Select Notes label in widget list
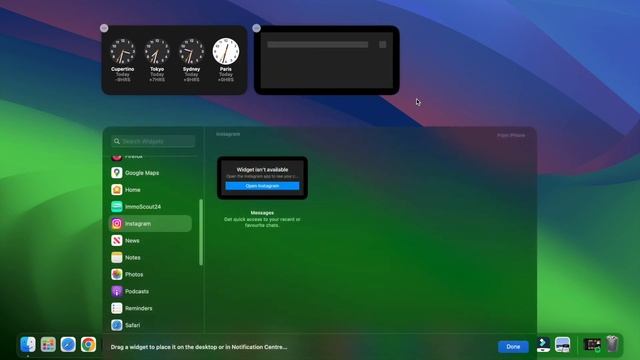The image size is (640, 360). 133,258
